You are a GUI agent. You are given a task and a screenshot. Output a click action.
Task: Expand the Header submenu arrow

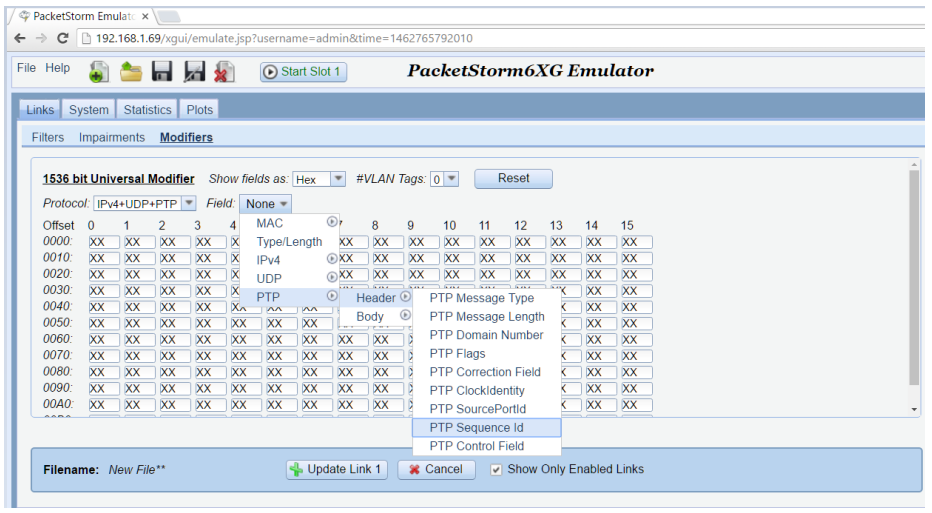tap(405, 297)
